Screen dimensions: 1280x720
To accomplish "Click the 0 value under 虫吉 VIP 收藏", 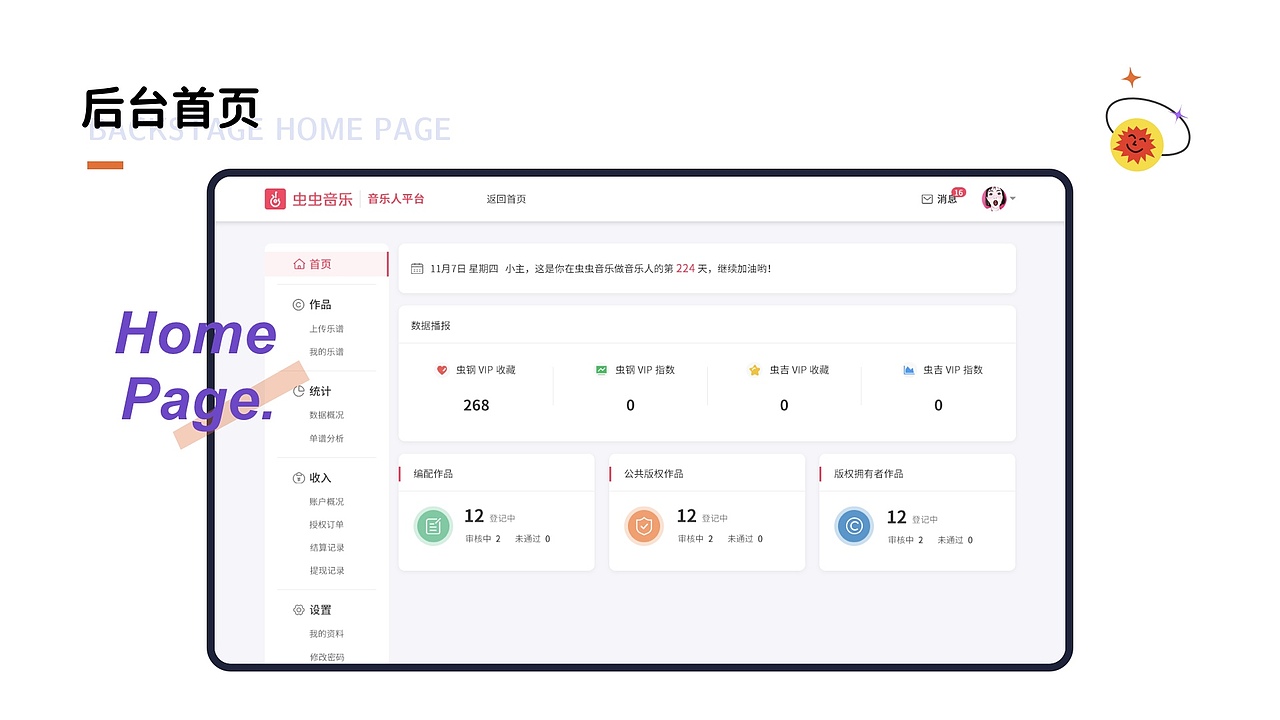I will (x=784, y=405).
